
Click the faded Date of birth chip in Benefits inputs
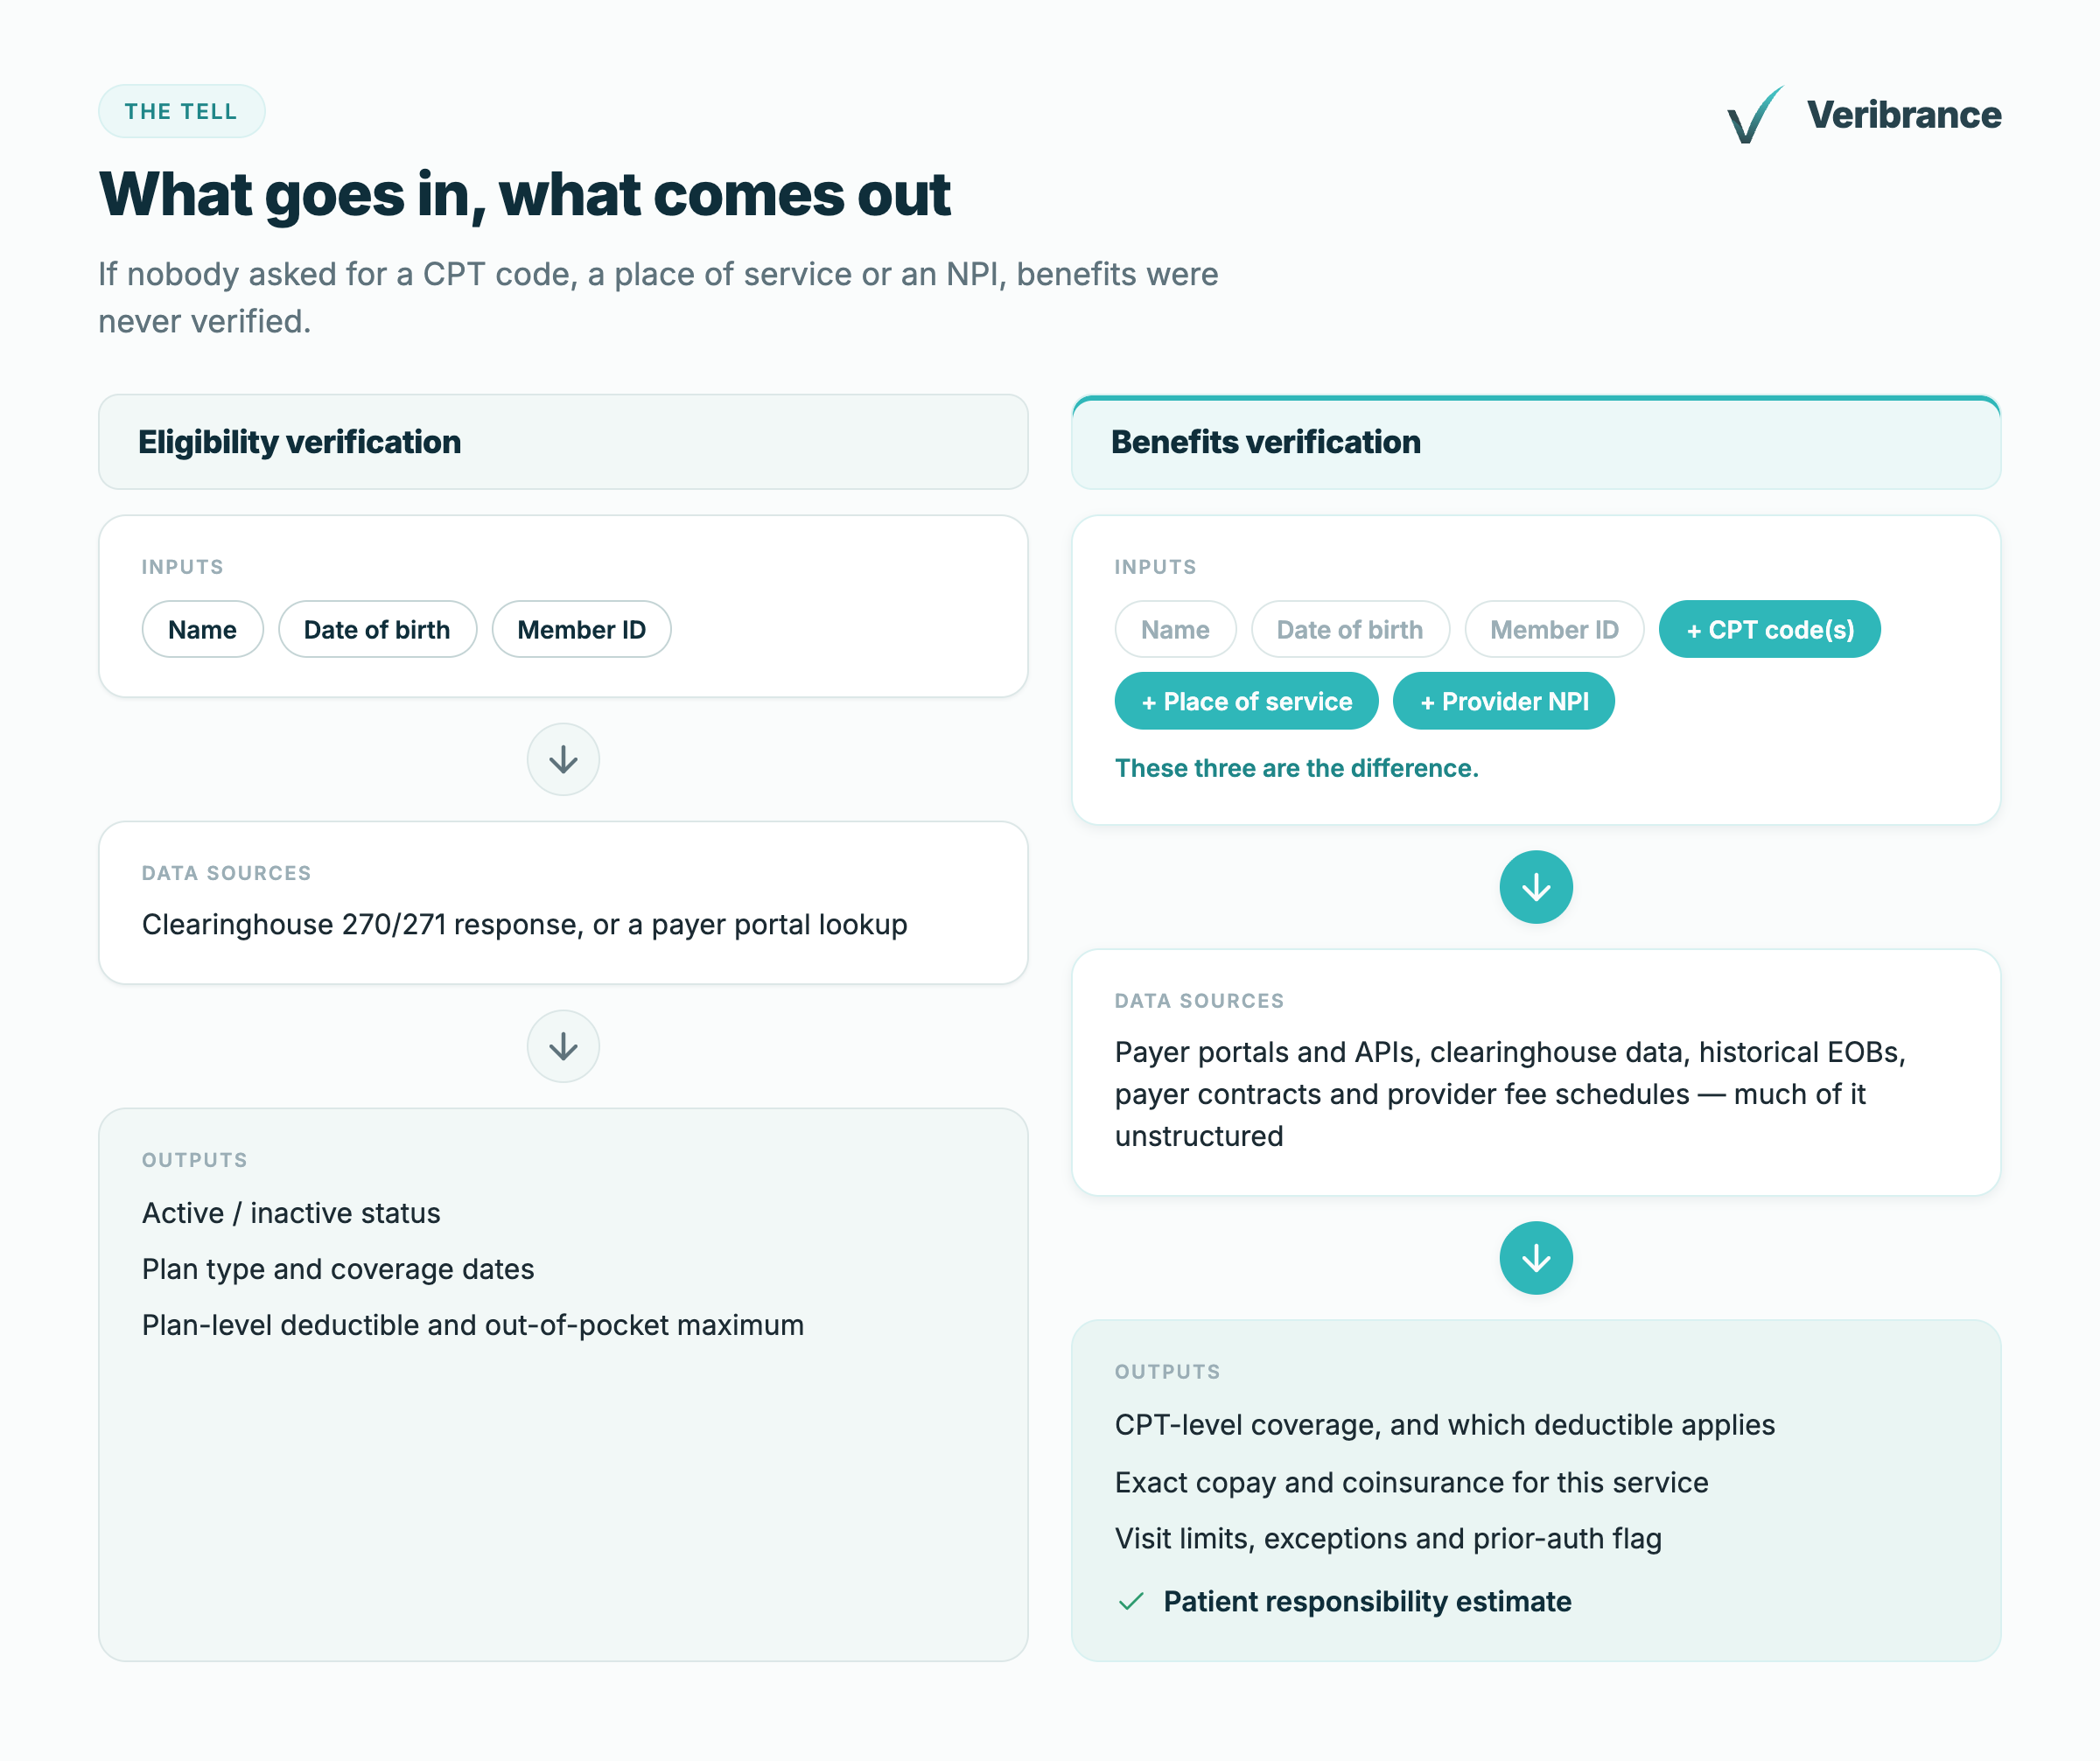coord(1350,629)
